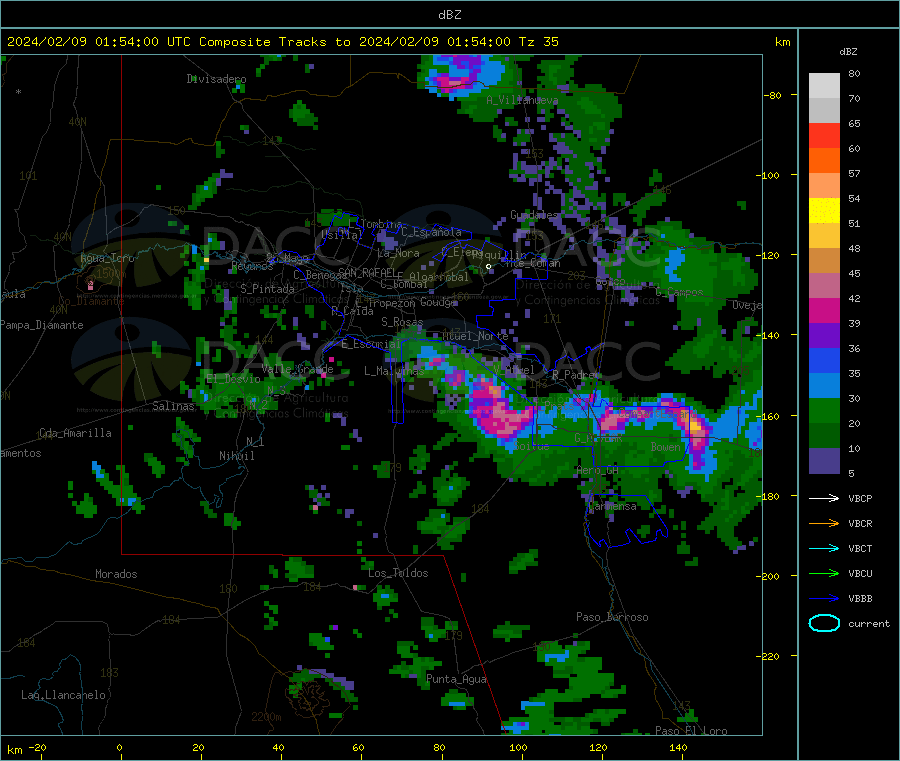Click the 'Morados' place label
900x761 pixels.
point(116,574)
